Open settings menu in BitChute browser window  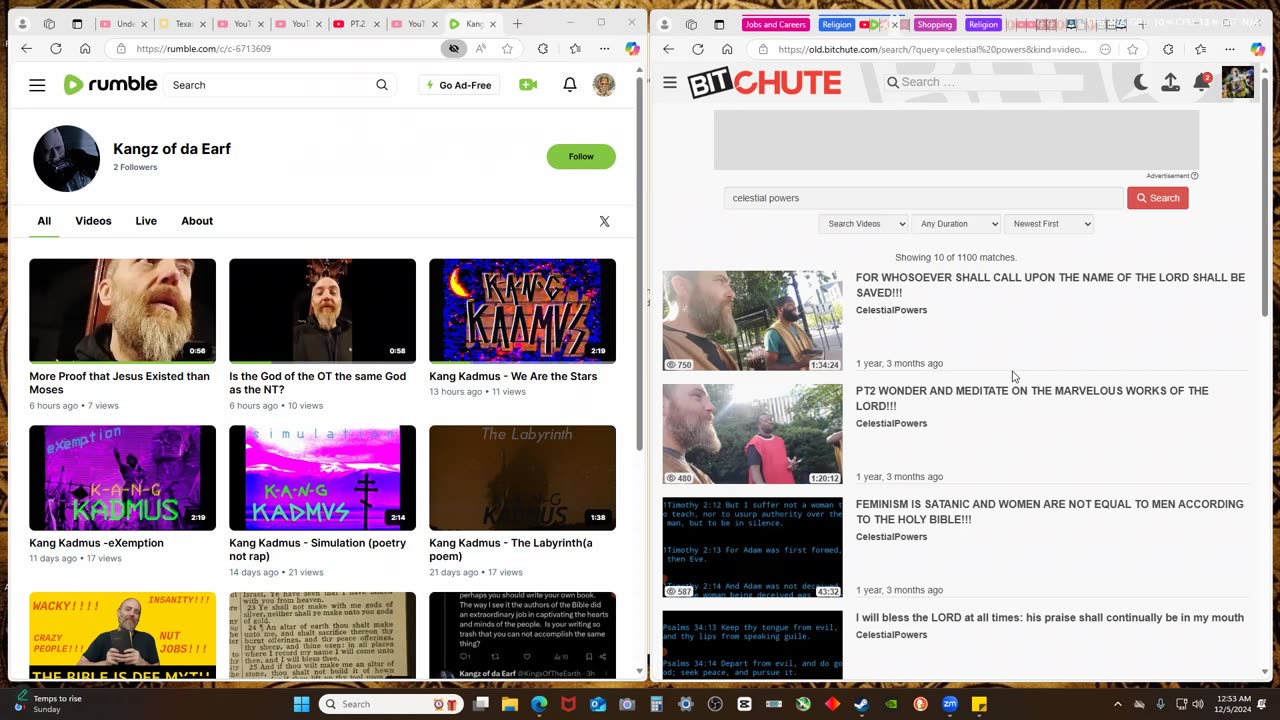(1229, 49)
